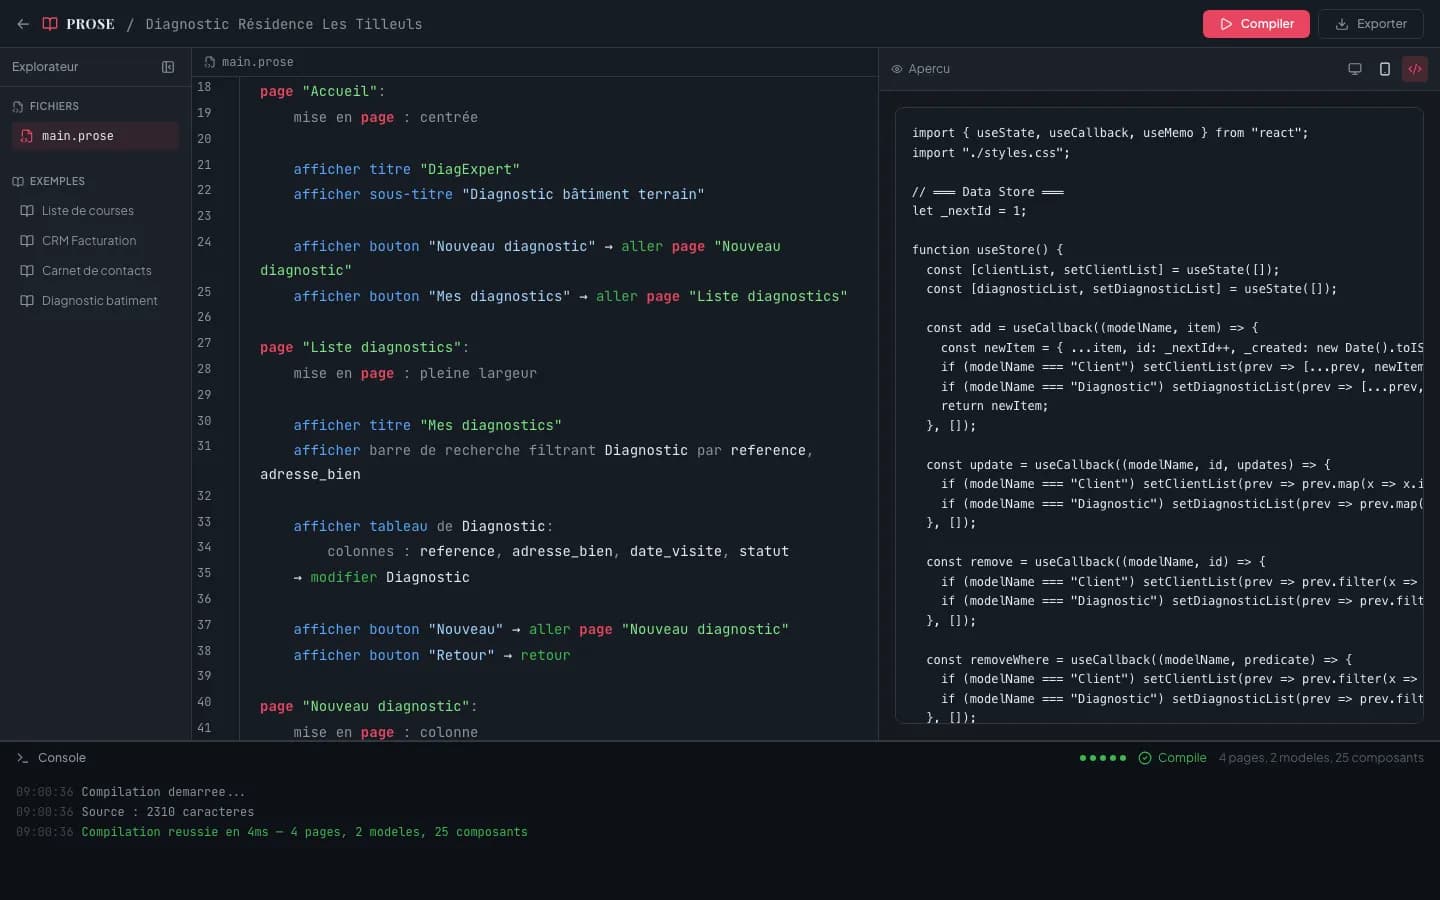The image size is (1440, 900).
Task: Click the Console panel label
Action: [x=62, y=758]
